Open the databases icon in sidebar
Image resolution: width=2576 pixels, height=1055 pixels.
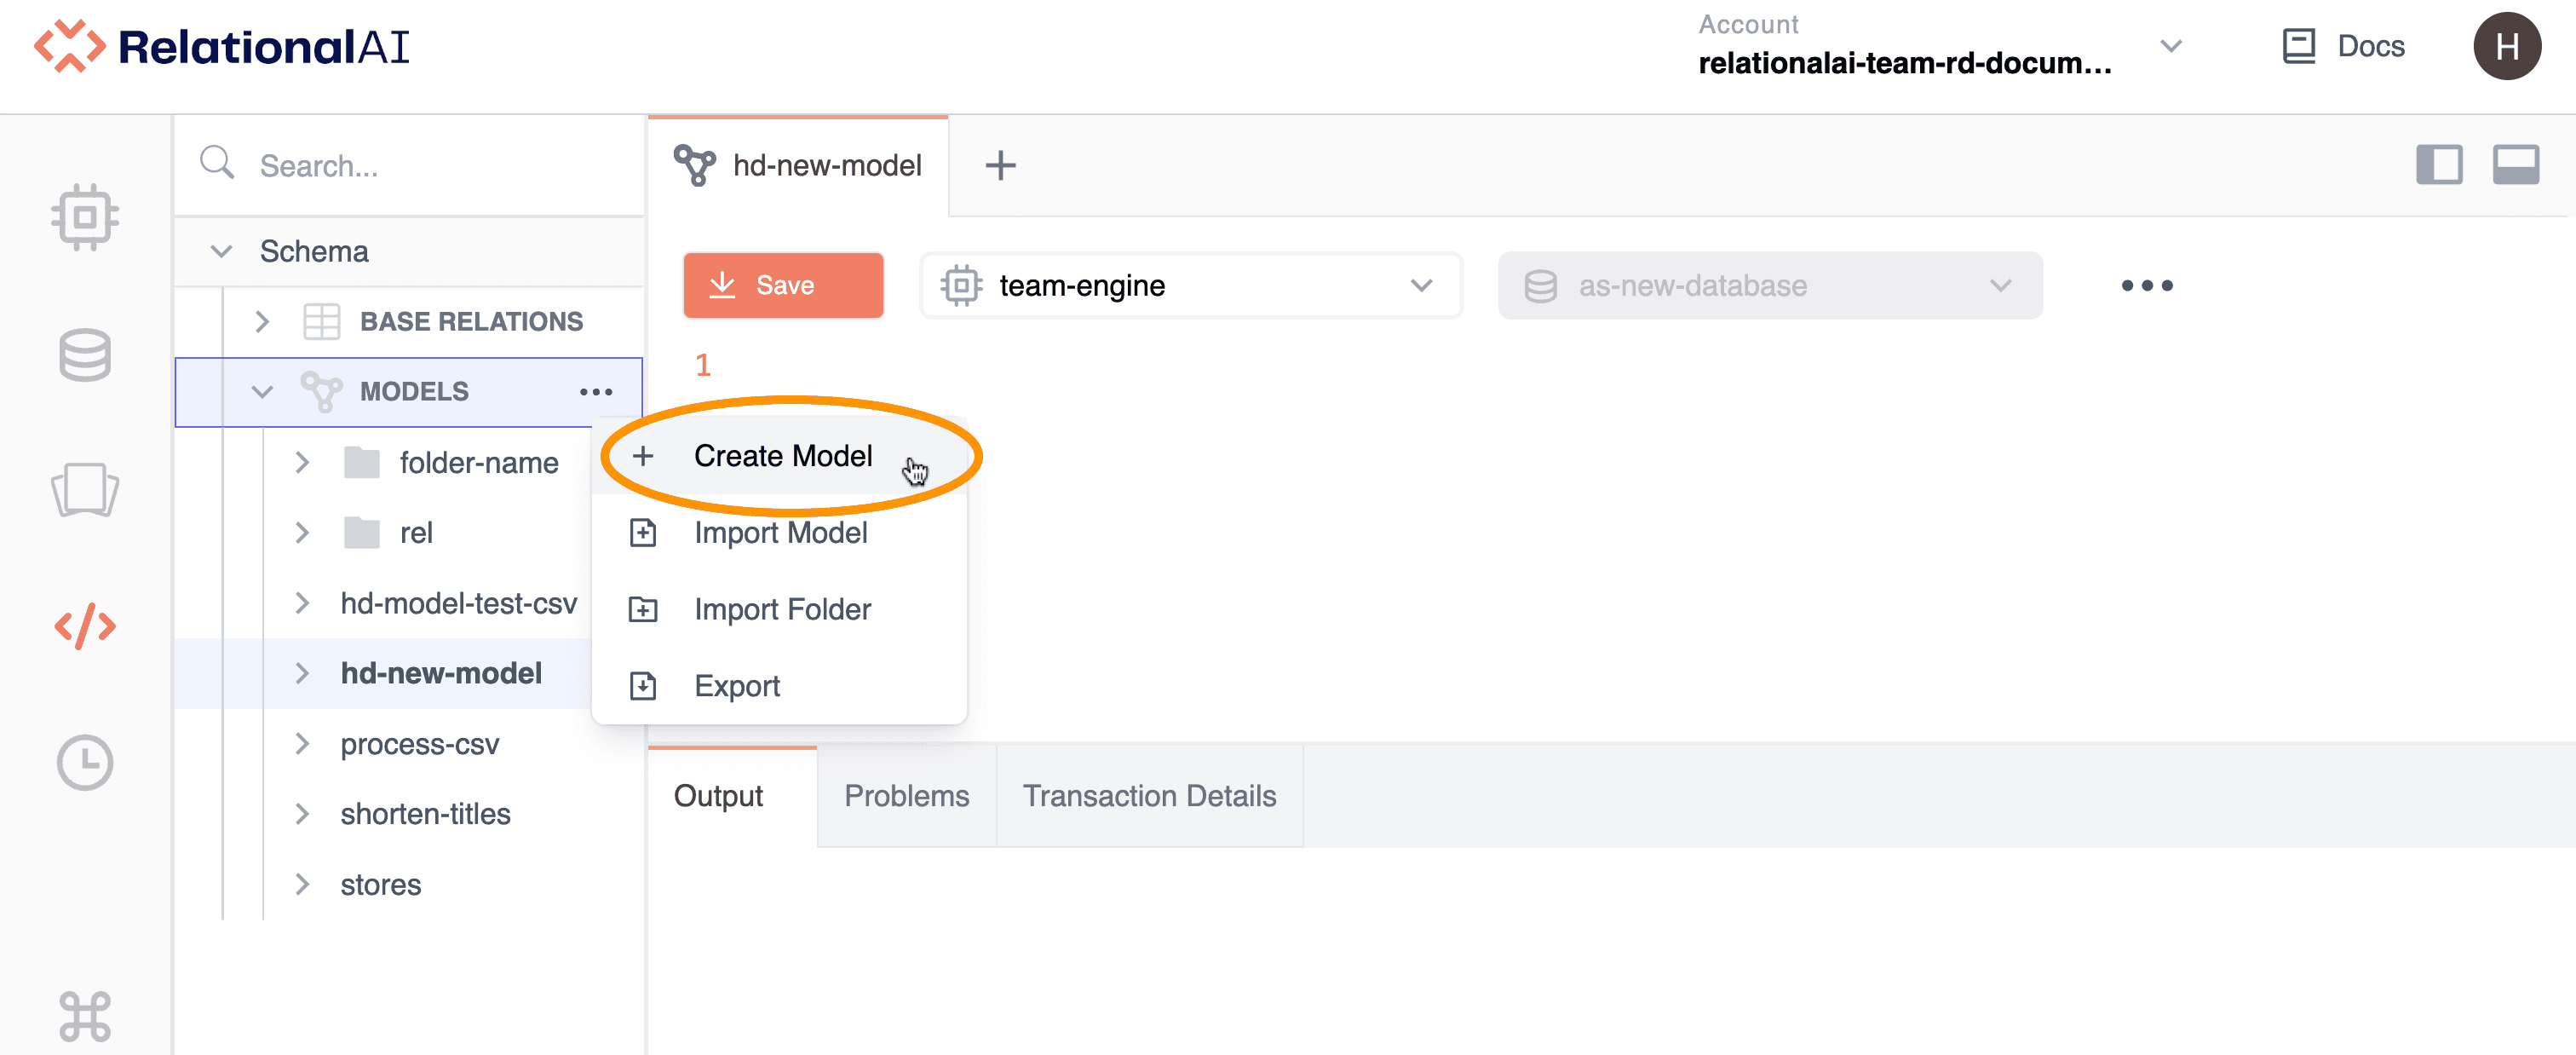tap(85, 355)
